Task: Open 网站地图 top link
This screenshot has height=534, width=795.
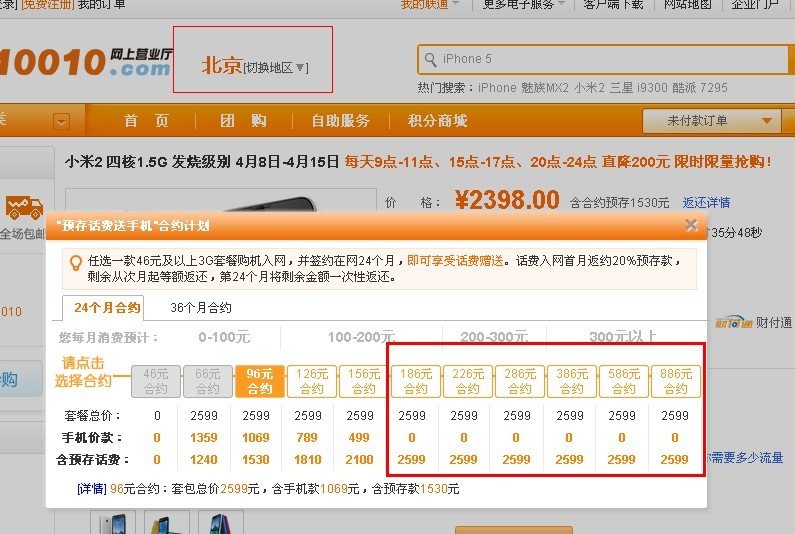Action: (688, 5)
